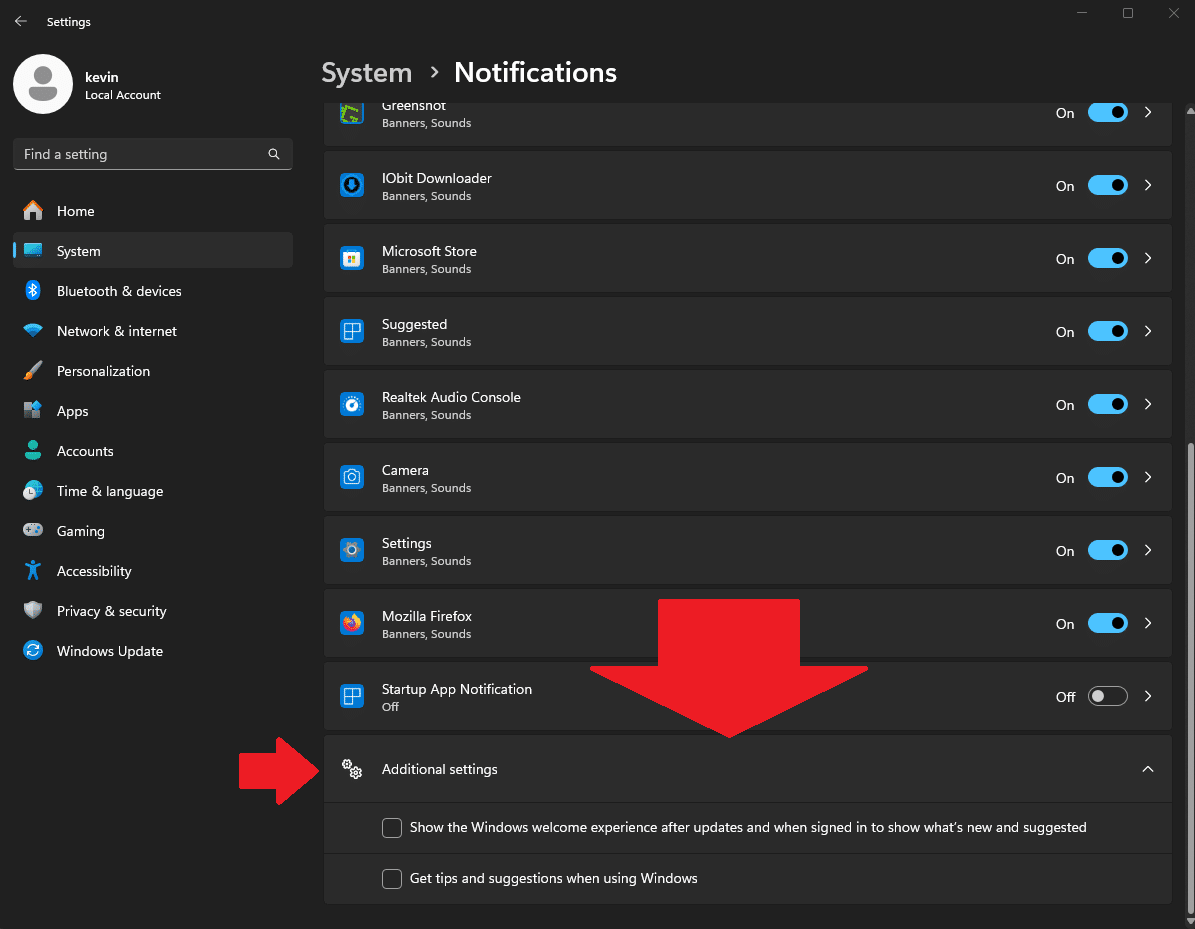The height and width of the screenshot is (929, 1195).
Task: Click the Accessibility figure icon
Action: click(33, 570)
